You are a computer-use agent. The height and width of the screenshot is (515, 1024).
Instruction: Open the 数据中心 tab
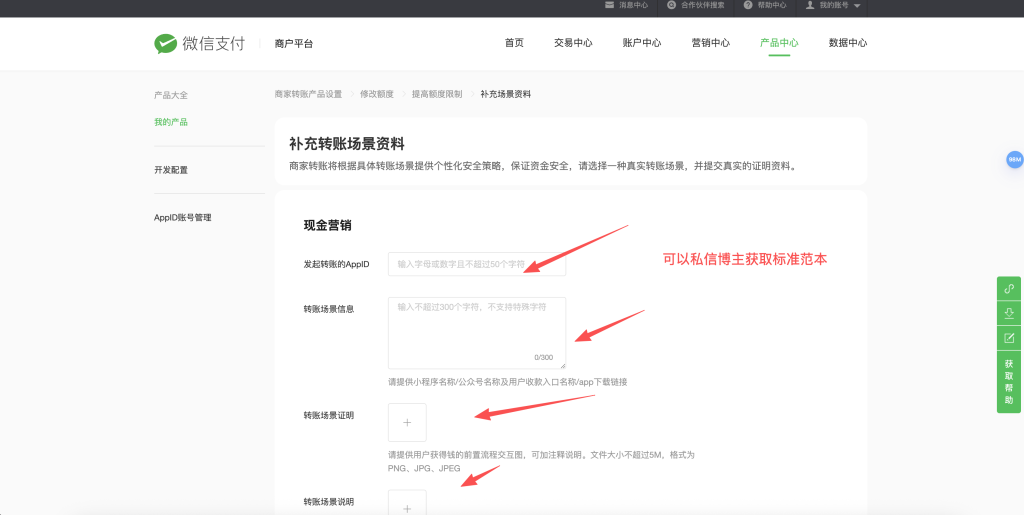848,43
